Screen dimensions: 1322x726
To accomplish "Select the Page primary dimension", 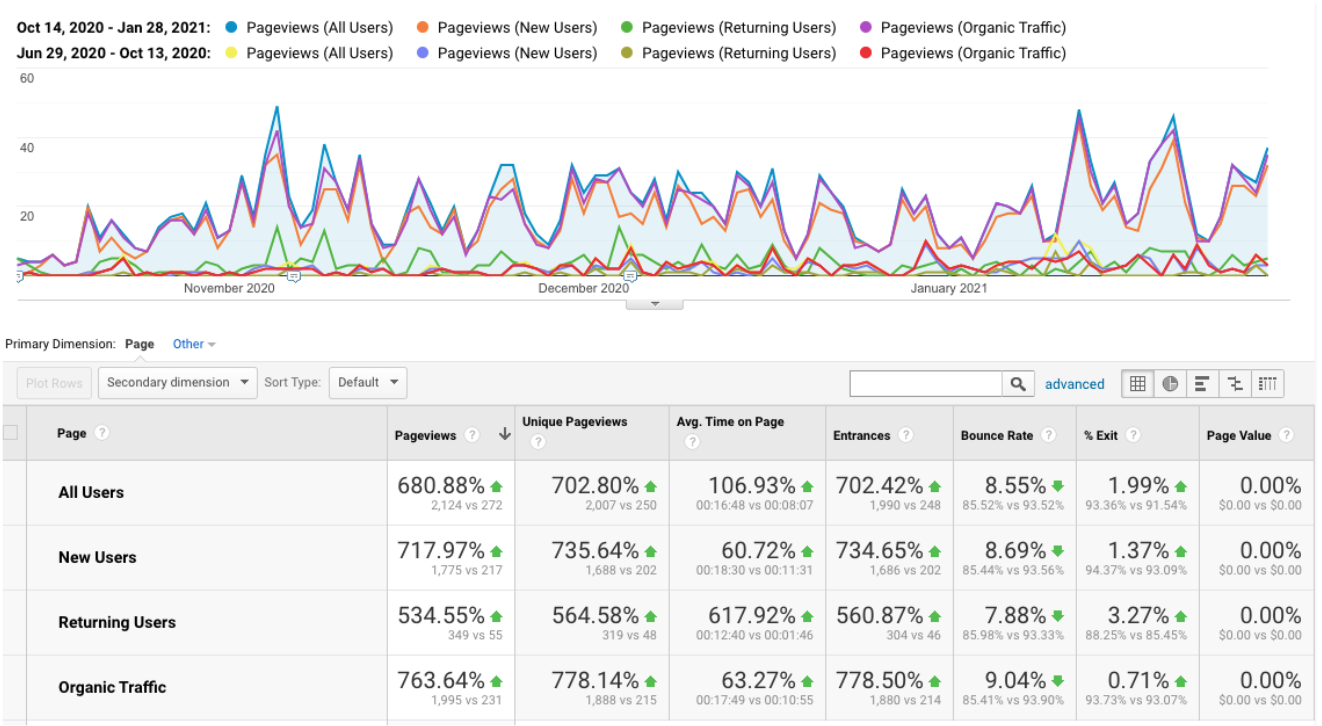I will point(140,344).
